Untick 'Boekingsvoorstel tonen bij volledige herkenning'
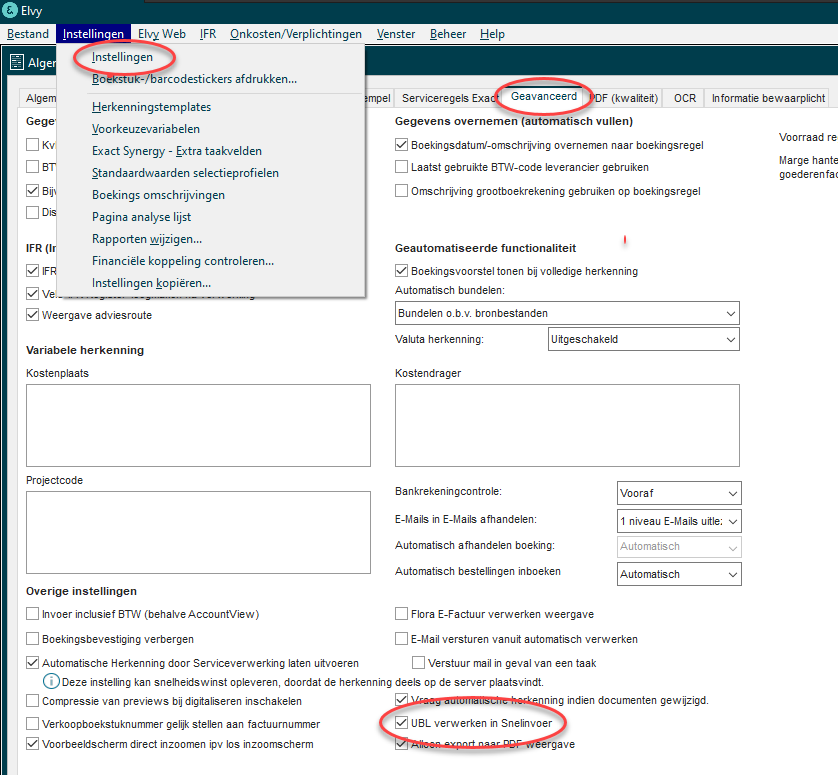The image size is (838, 775). click(x=402, y=271)
